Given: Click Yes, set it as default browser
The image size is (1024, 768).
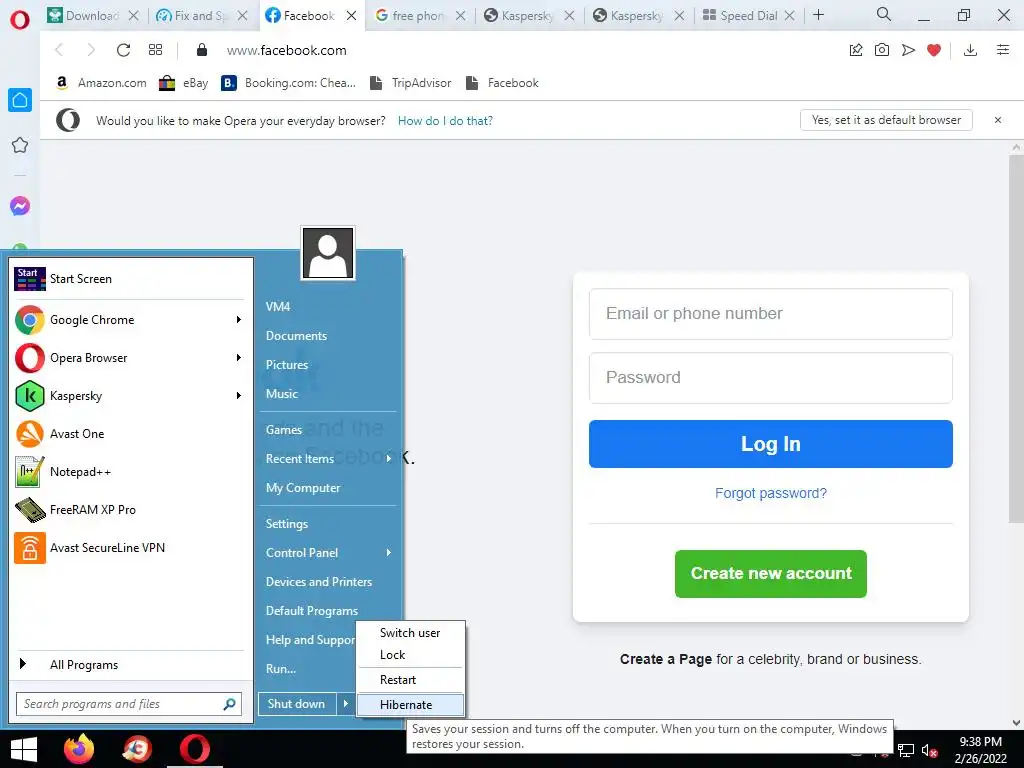Looking at the screenshot, I should click(886, 120).
